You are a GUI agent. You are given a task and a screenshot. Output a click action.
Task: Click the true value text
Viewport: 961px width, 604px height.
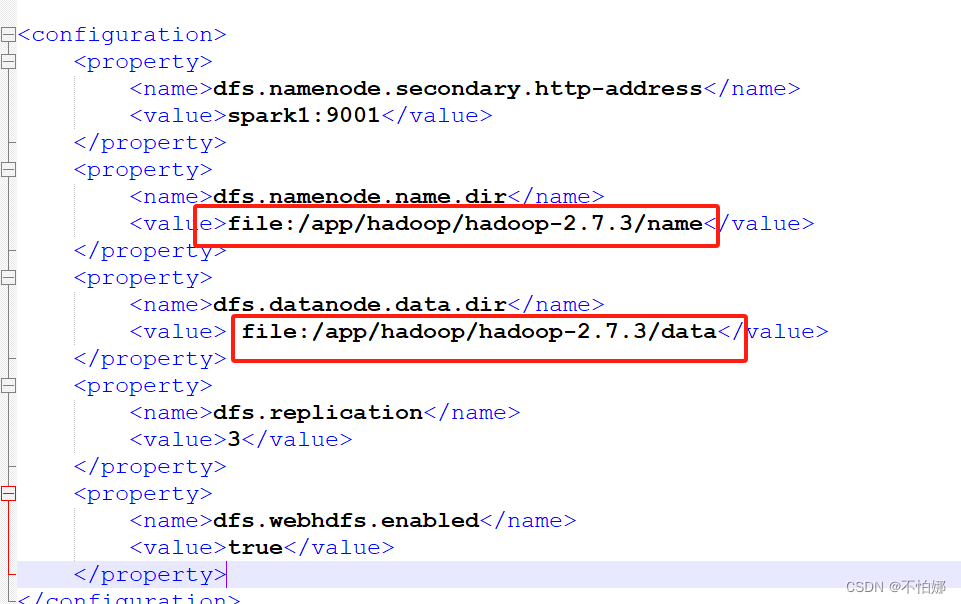(256, 548)
